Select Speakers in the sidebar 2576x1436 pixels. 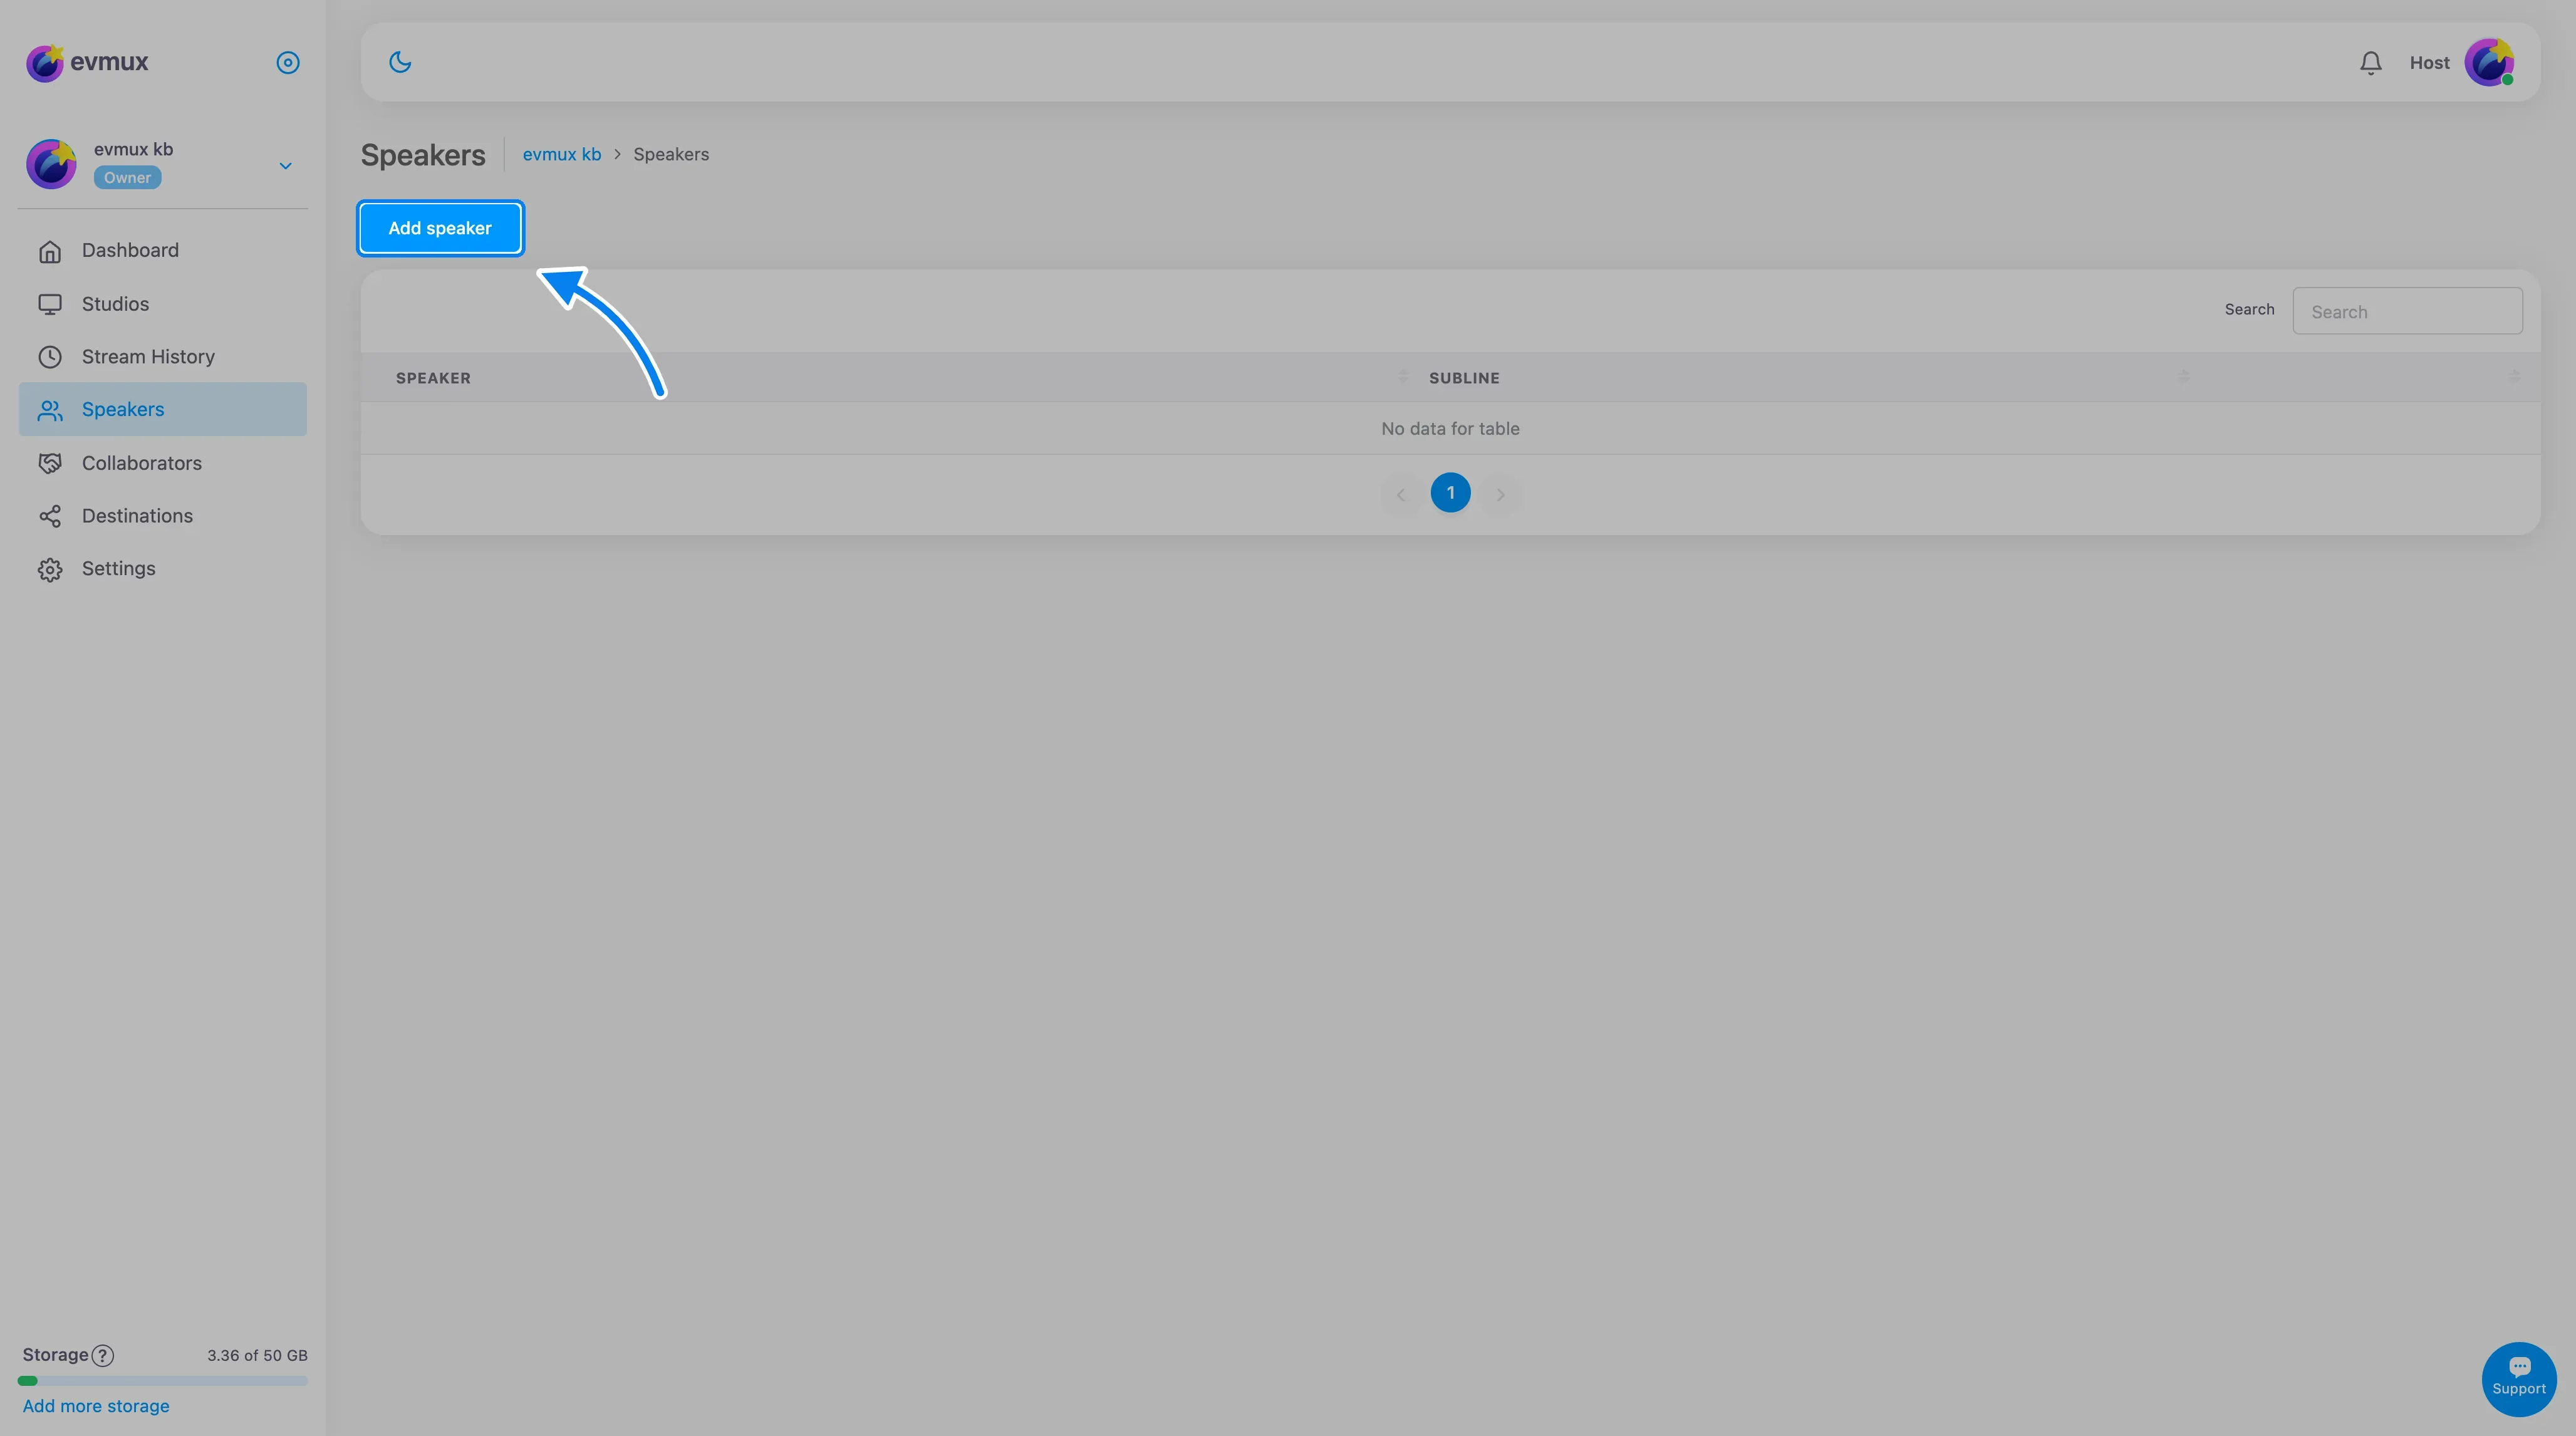(x=162, y=409)
